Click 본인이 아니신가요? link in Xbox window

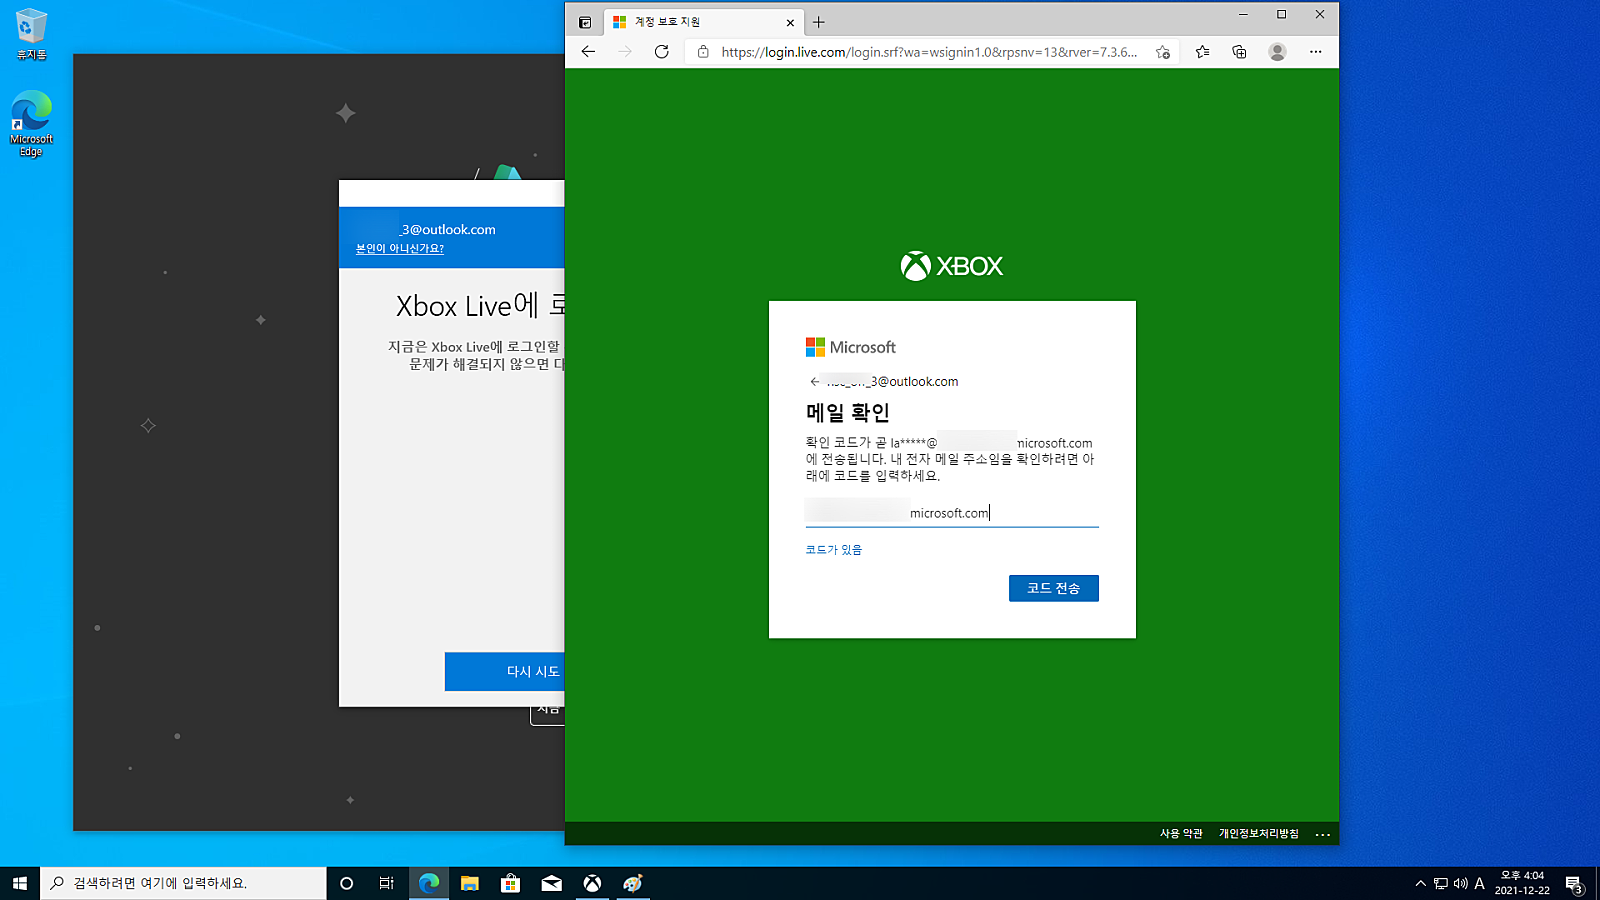click(x=400, y=249)
